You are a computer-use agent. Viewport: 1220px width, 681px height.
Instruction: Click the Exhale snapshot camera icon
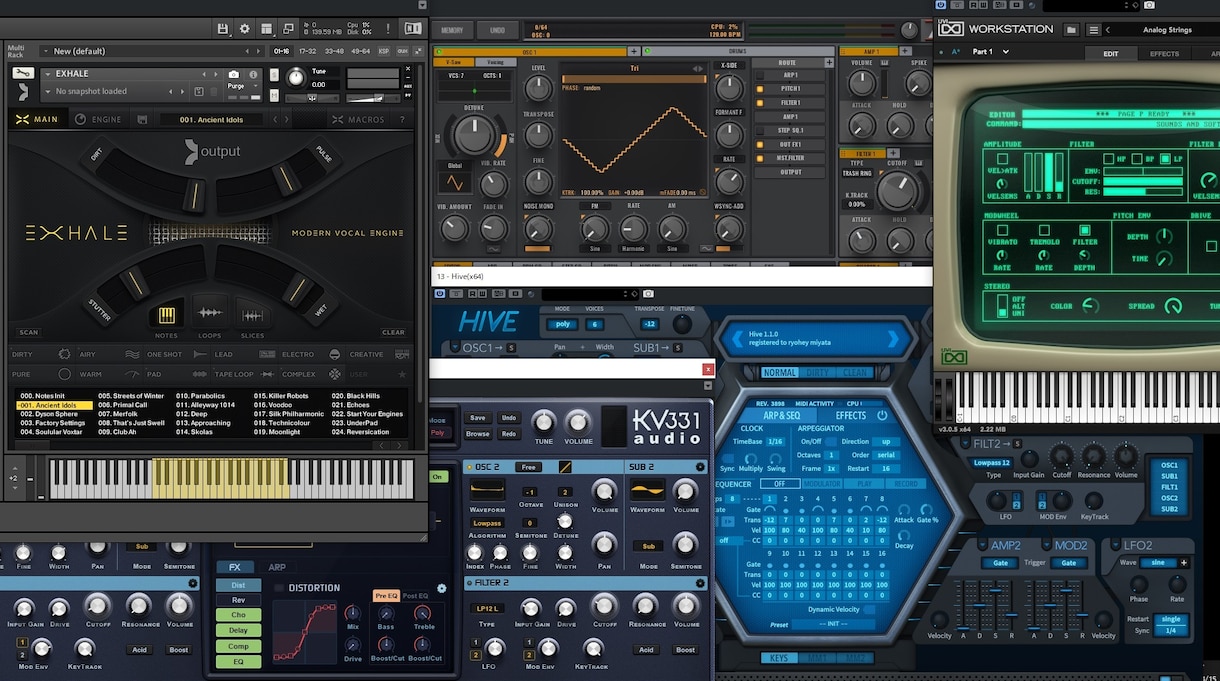point(233,74)
